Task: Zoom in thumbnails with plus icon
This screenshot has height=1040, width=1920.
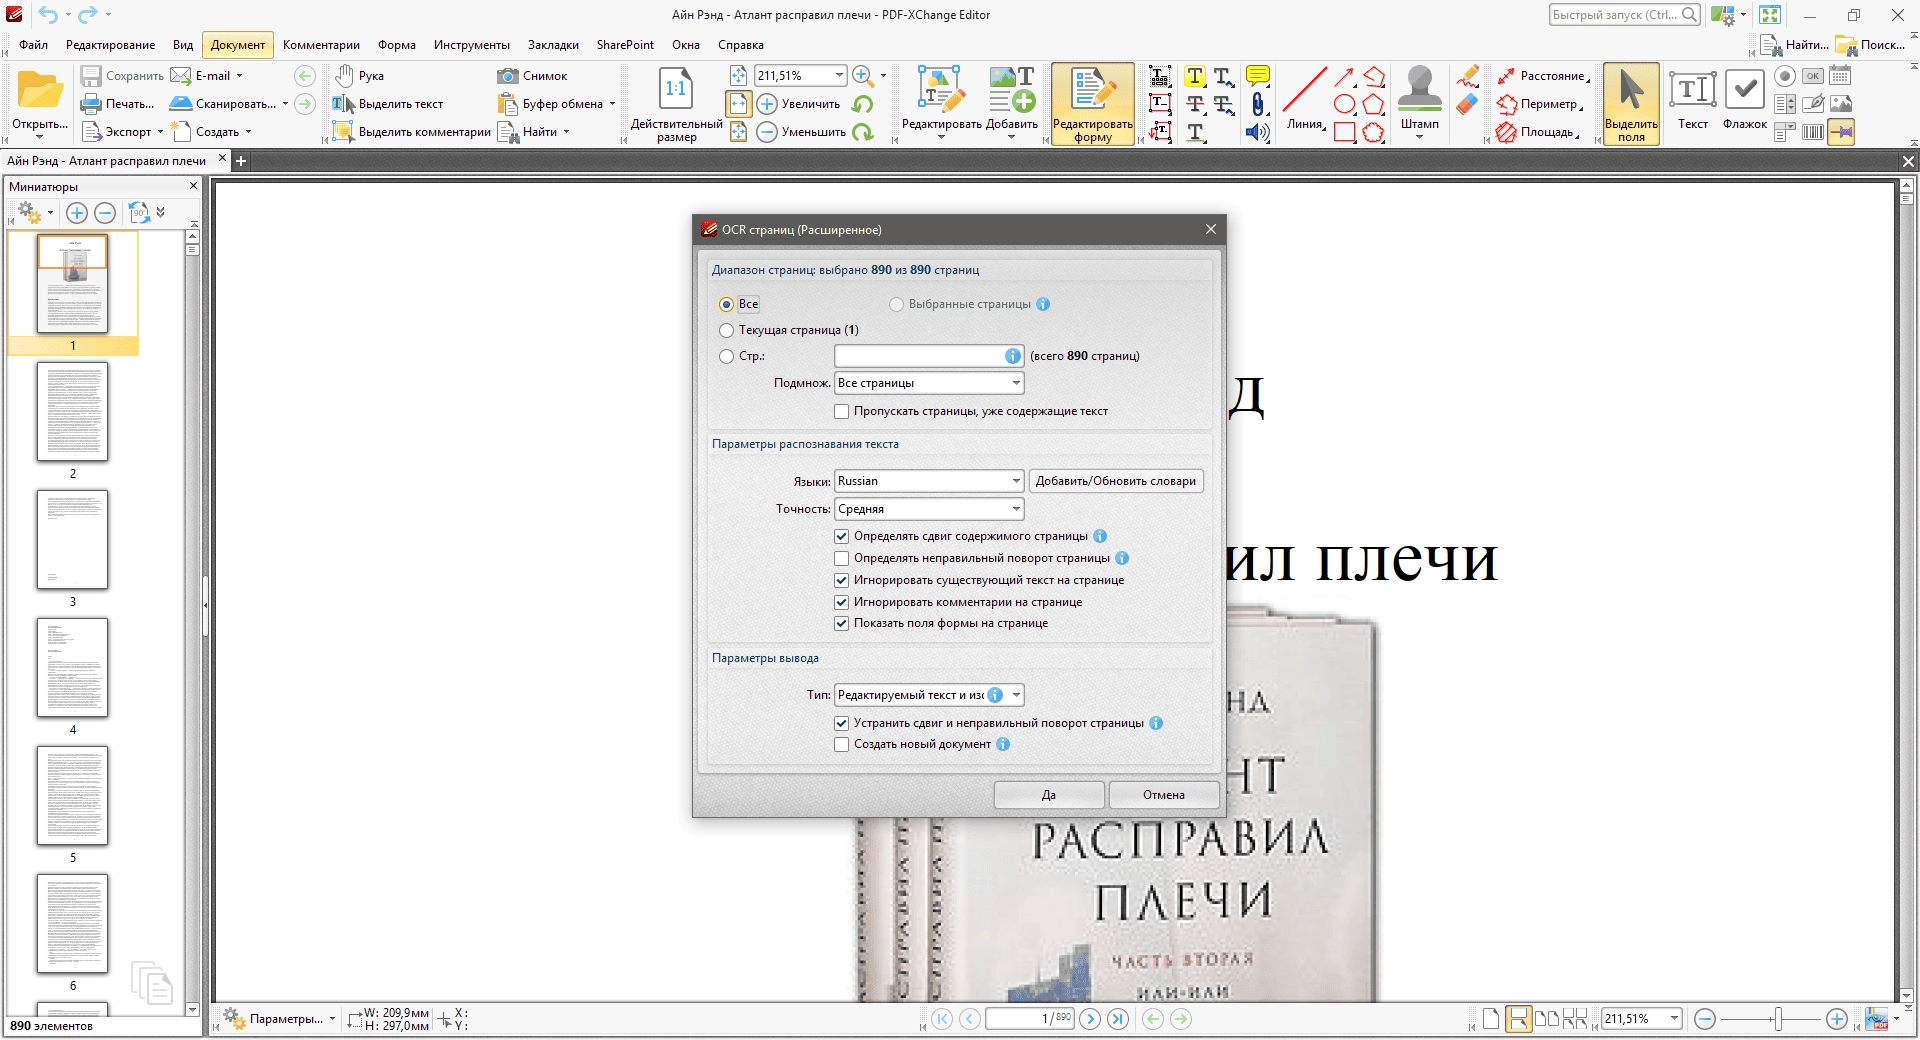Action: point(76,212)
